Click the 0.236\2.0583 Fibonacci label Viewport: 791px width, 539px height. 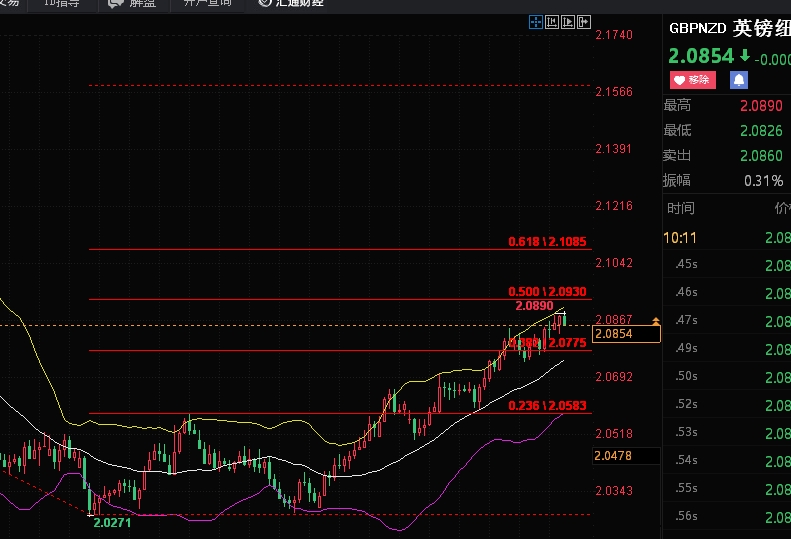(x=547, y=406)
